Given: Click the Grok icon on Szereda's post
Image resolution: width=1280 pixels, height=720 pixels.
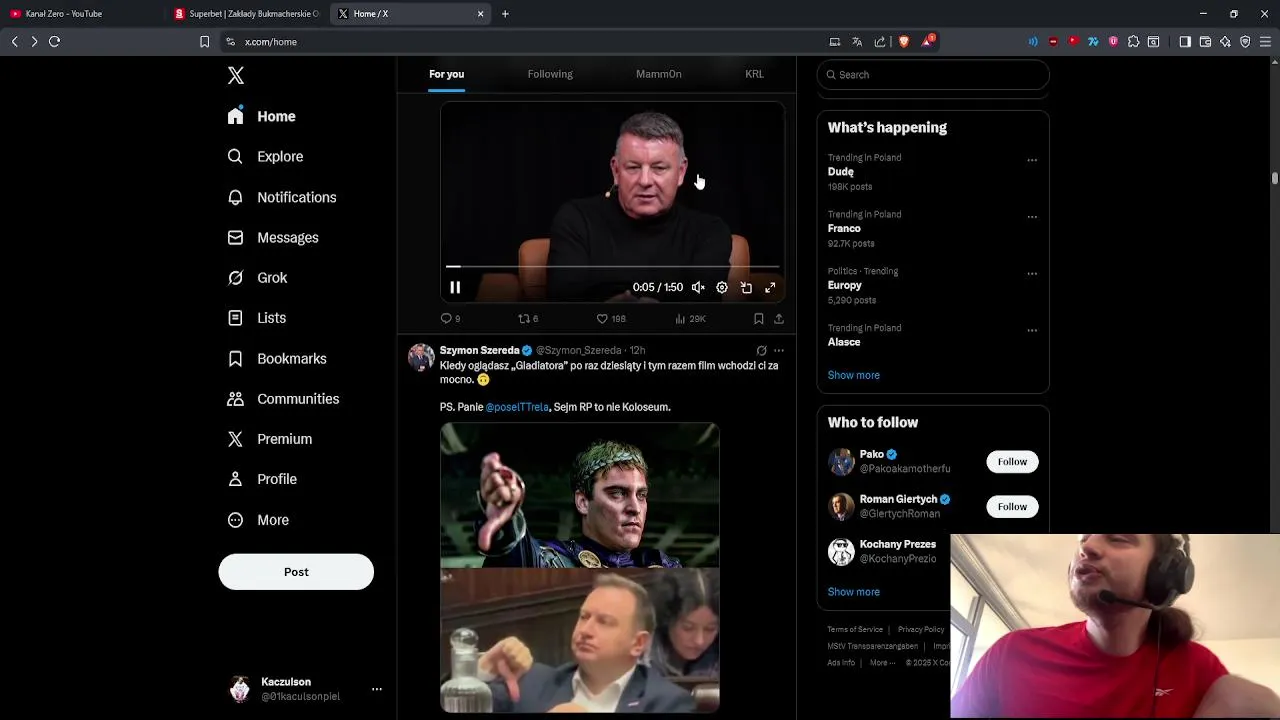Looking at the screenshot, I should click(x=761, y=350).
